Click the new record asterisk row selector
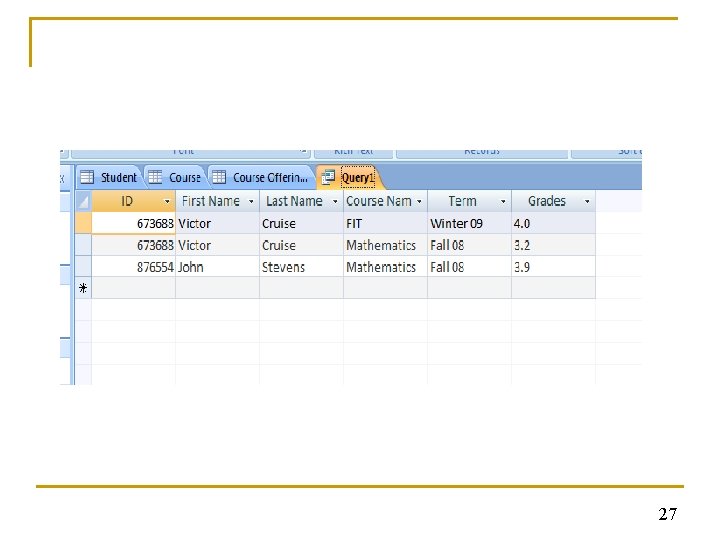The width and height of the screenshot is (720, 540). (83, 288)
